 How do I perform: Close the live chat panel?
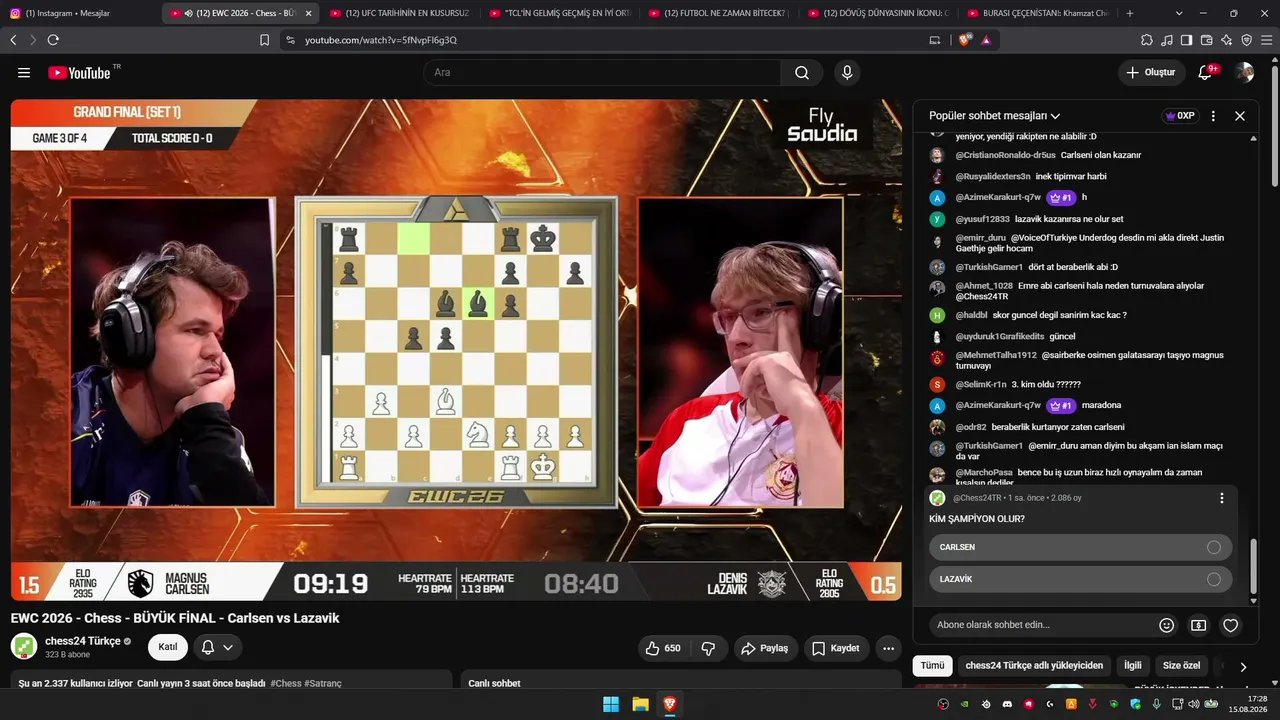(1240, 116)
